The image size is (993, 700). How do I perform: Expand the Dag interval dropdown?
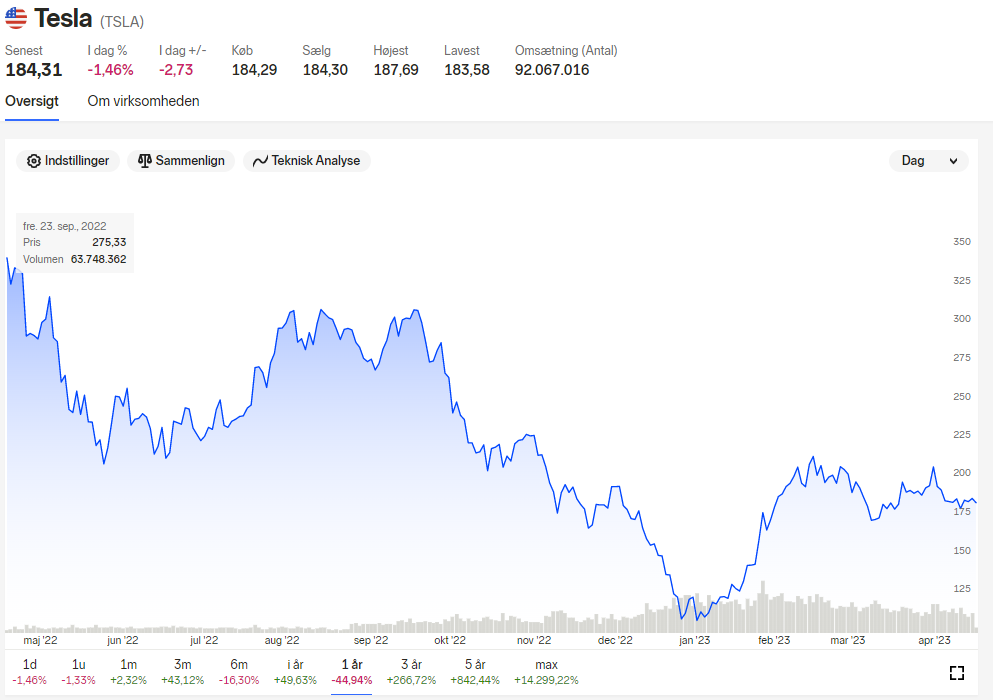929,161
